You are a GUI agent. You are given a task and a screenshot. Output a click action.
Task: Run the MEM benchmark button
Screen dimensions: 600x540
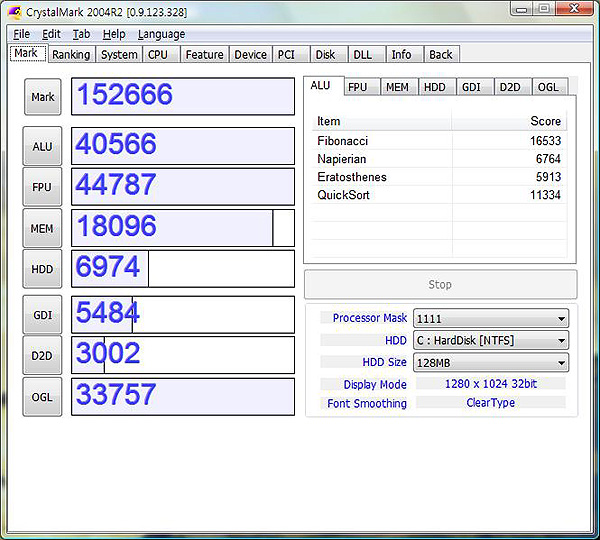tap(42, 228)
